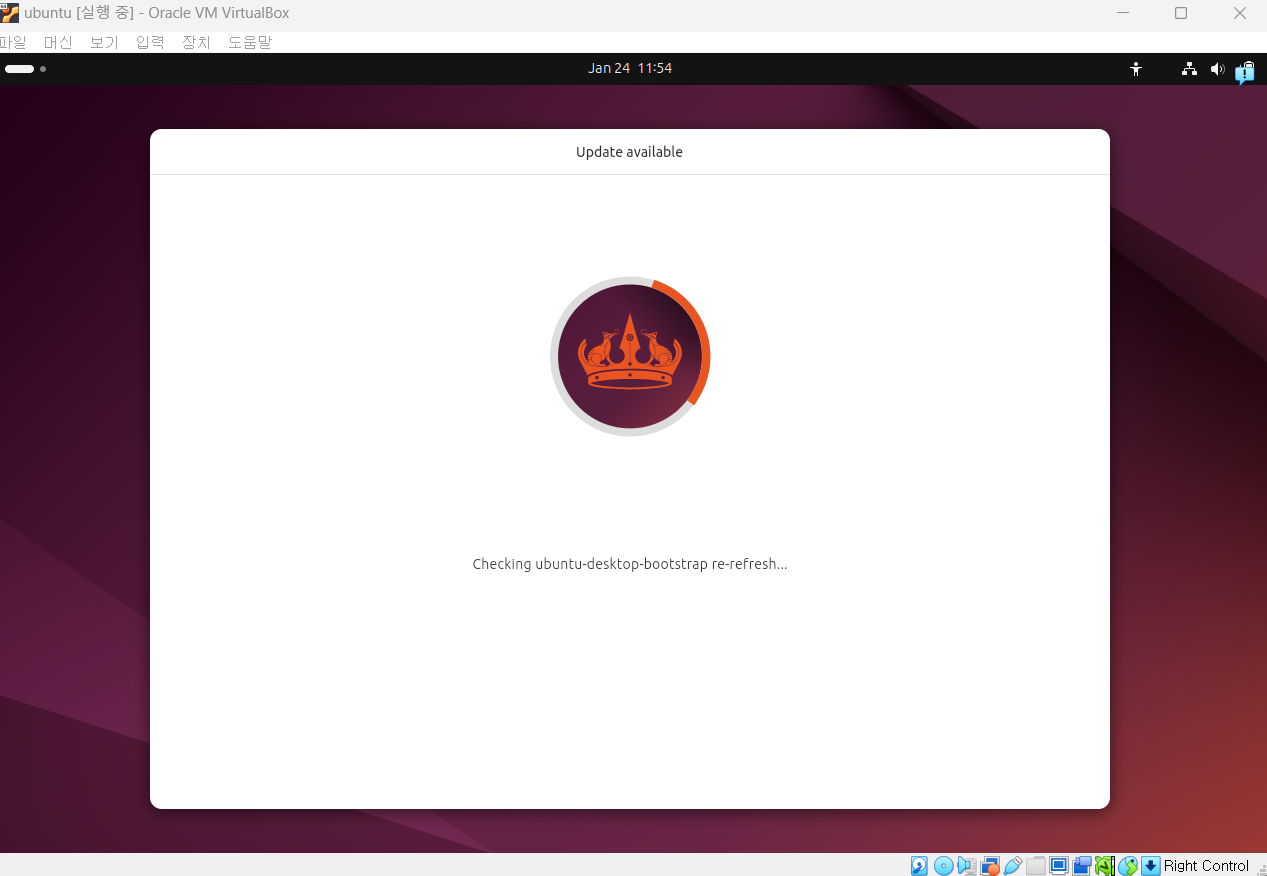Minimize the VirtualBox window

pyautogui.click(x=1122, y=13)
